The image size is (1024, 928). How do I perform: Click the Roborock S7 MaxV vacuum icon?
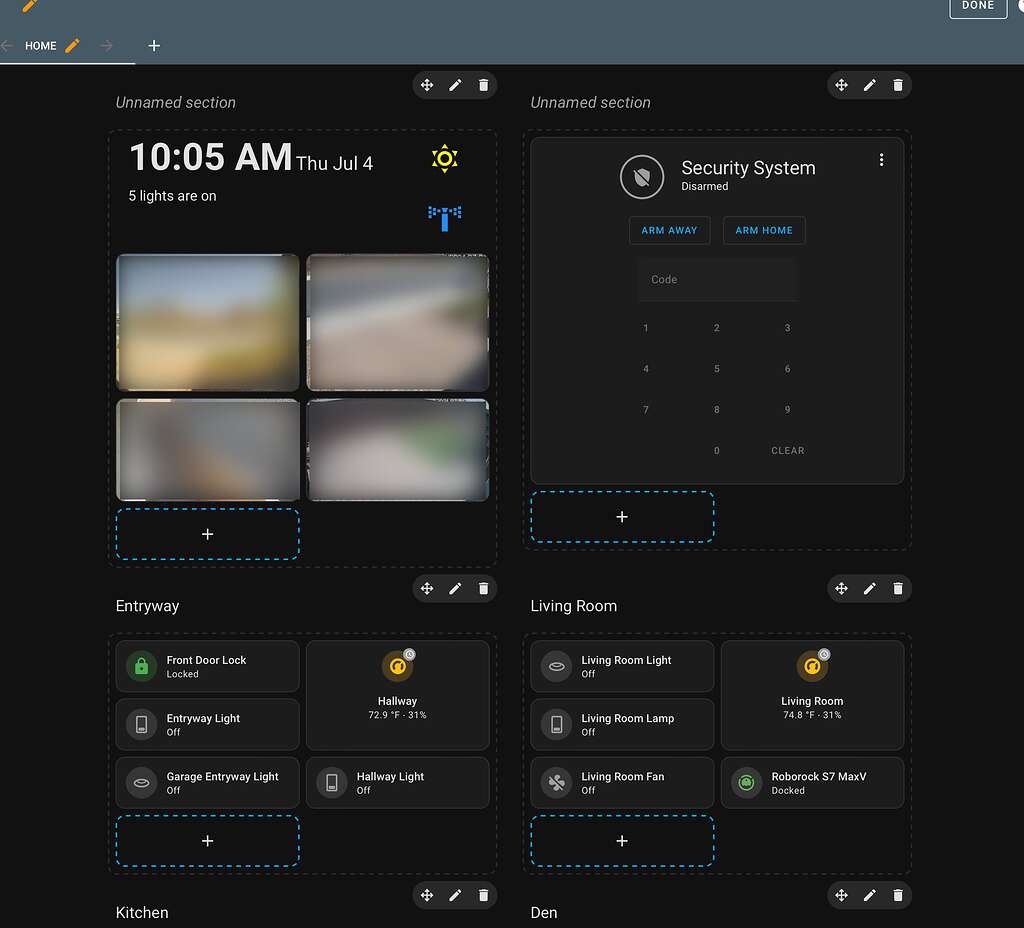pyautogui.click(x=745, y=783)
